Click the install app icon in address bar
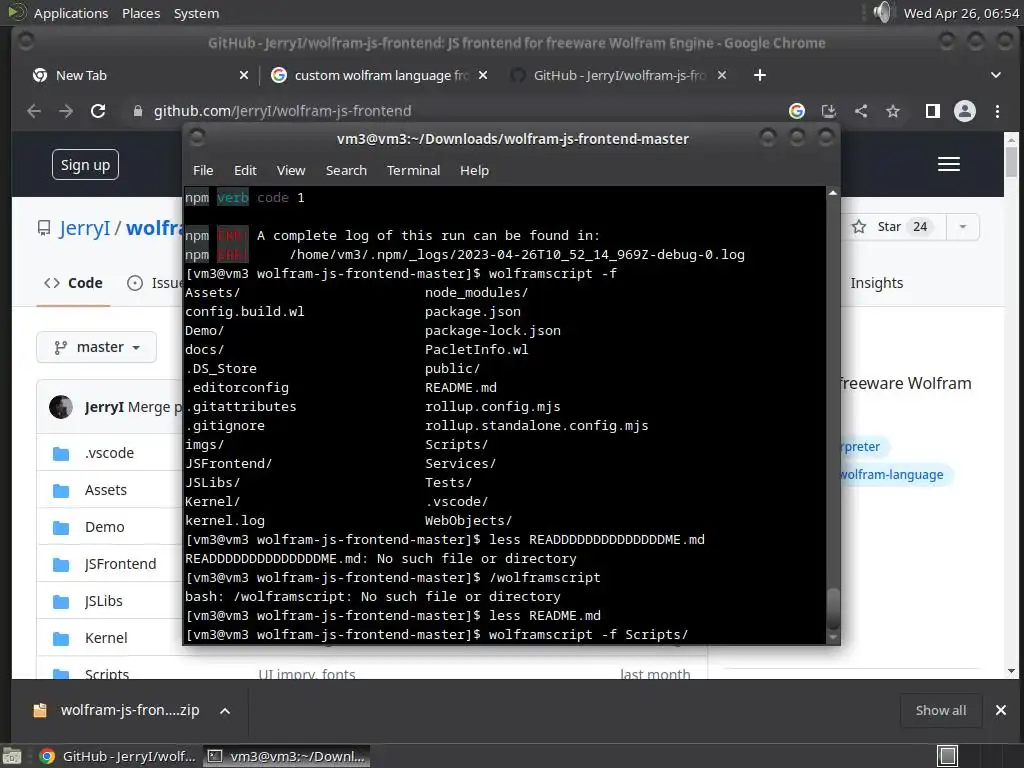 (x=829, y=111)
